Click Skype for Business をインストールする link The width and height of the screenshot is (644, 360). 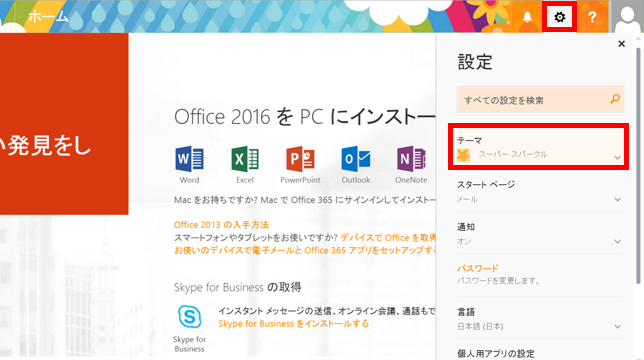(293, 324)
